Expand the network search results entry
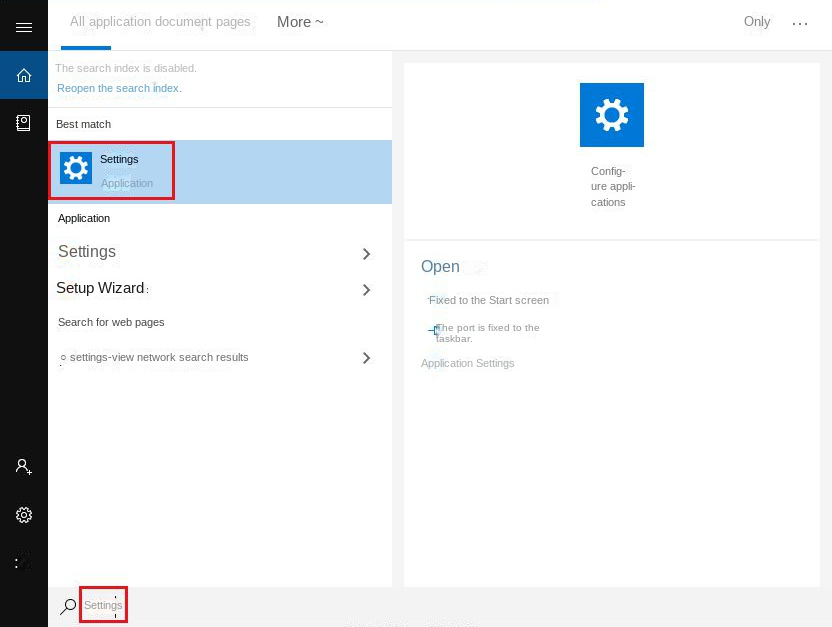Viewport: 832px width, 627px height. (x=366, y=357)
